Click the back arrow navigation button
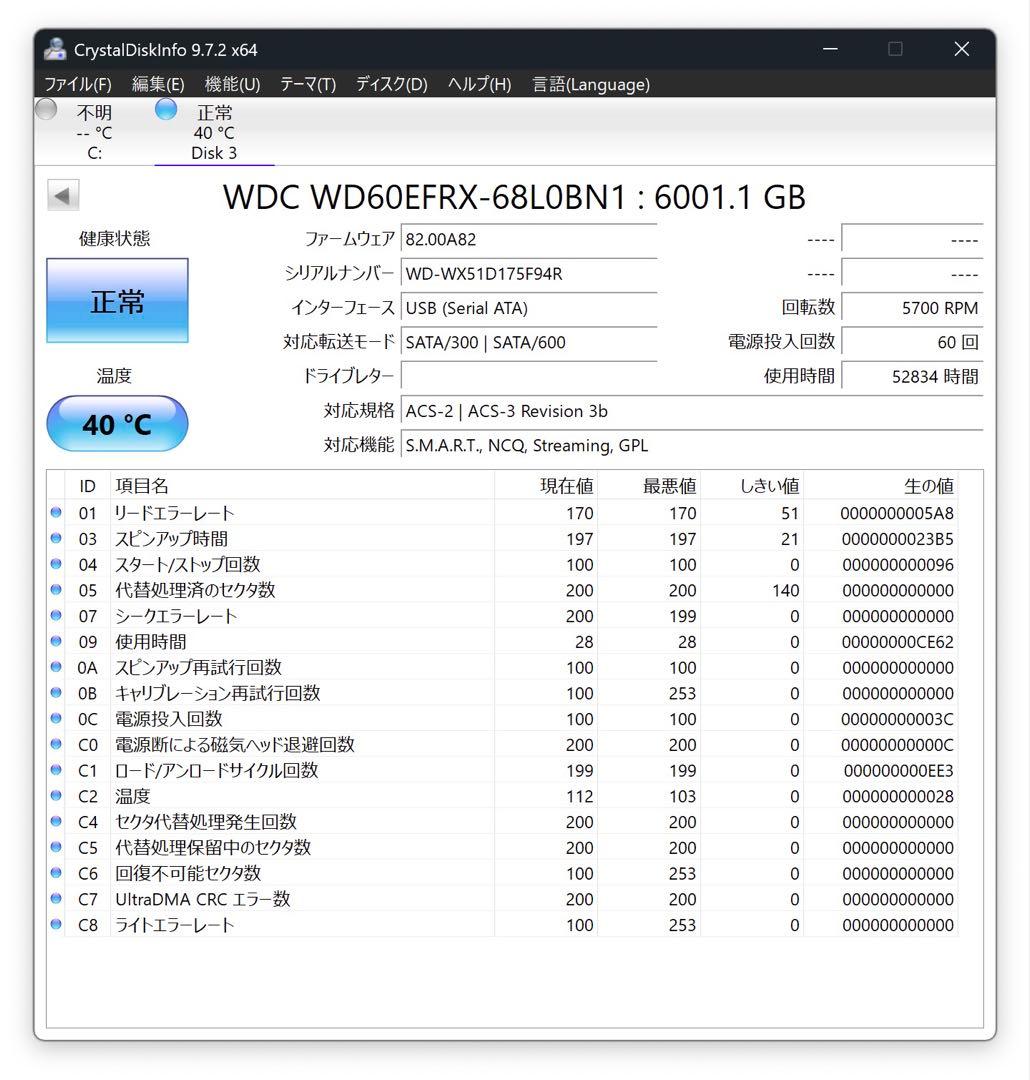Viewport: 1030px width, 1080px height. click(x=63, y=195)
